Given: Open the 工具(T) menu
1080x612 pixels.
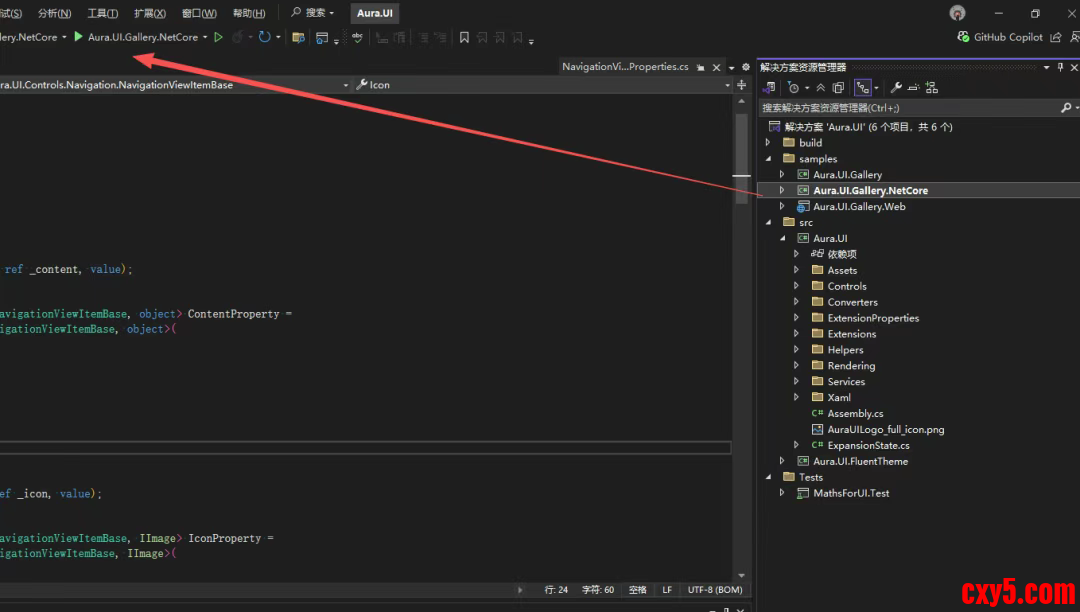Looking at the screenshot, I should point(102,13).
